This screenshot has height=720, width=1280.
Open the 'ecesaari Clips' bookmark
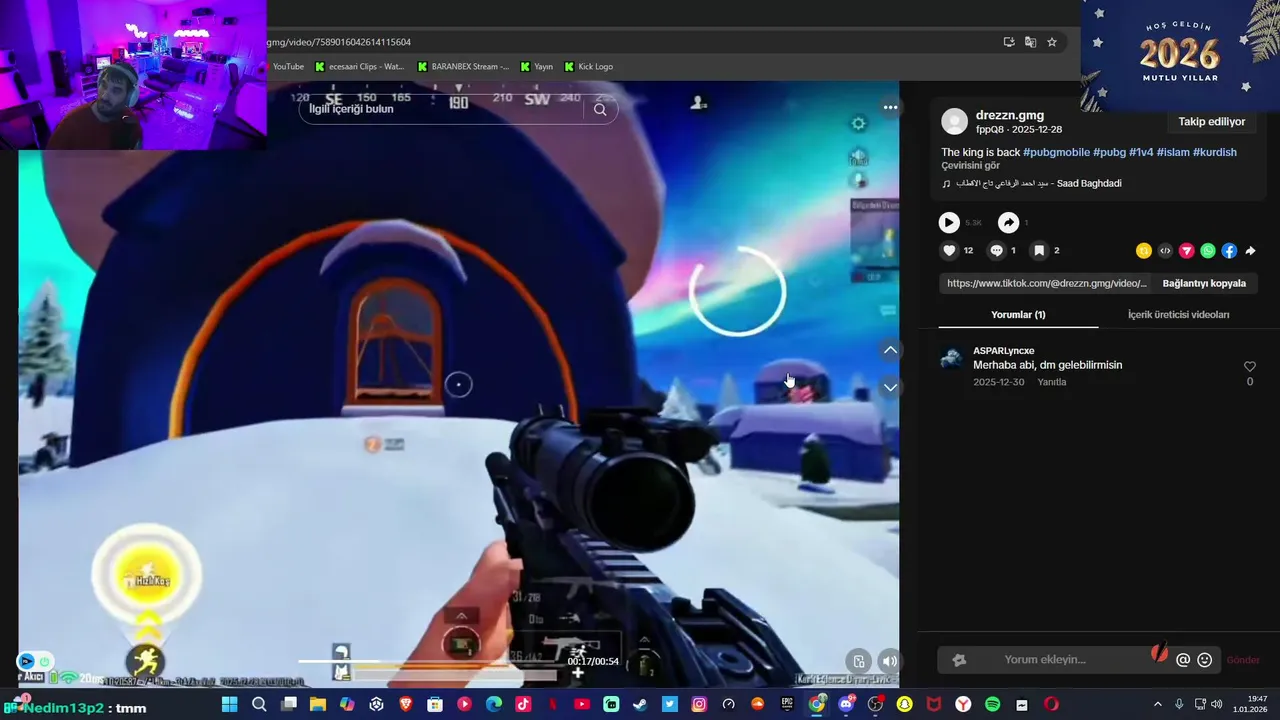click(359, 67)
